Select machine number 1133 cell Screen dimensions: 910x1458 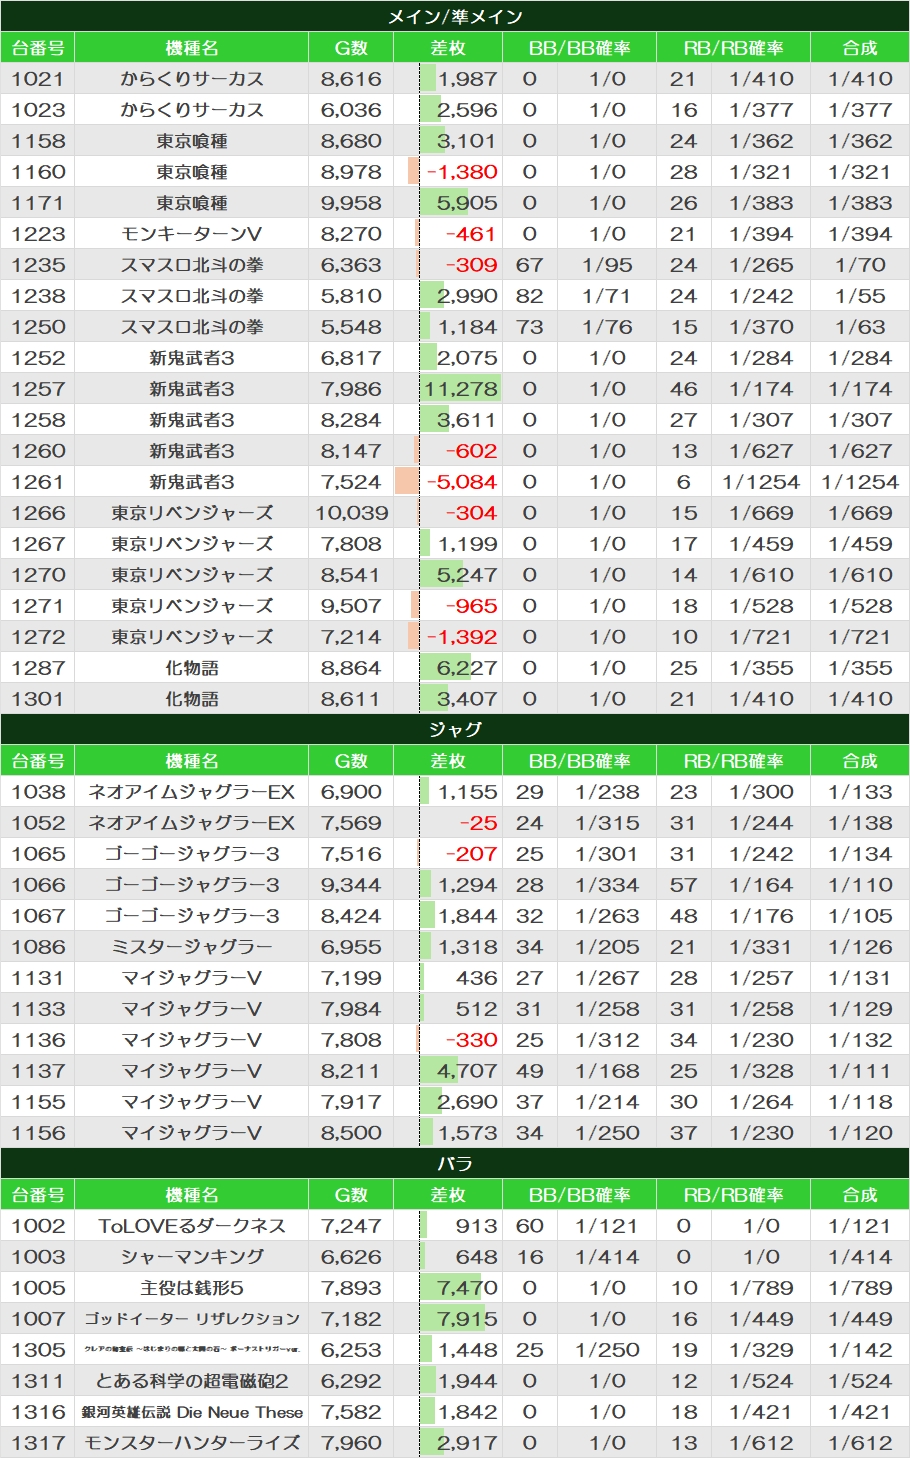tap(38, 1009)
